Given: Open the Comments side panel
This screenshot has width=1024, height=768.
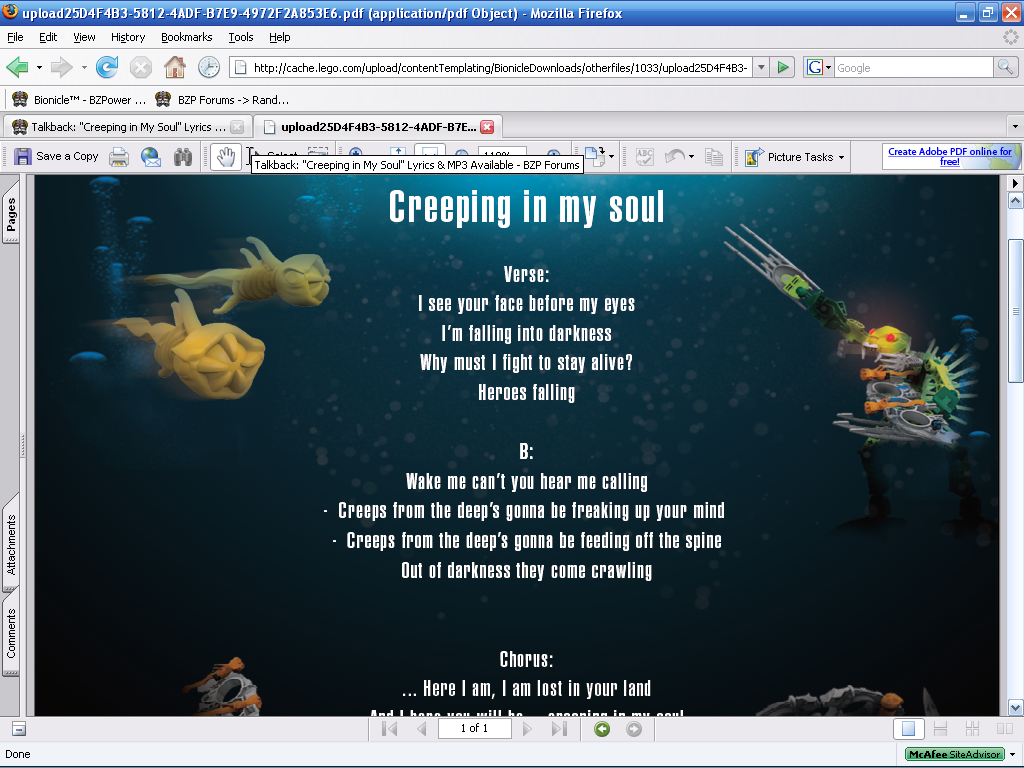Looking at the screenshot, I should point(11,633).
